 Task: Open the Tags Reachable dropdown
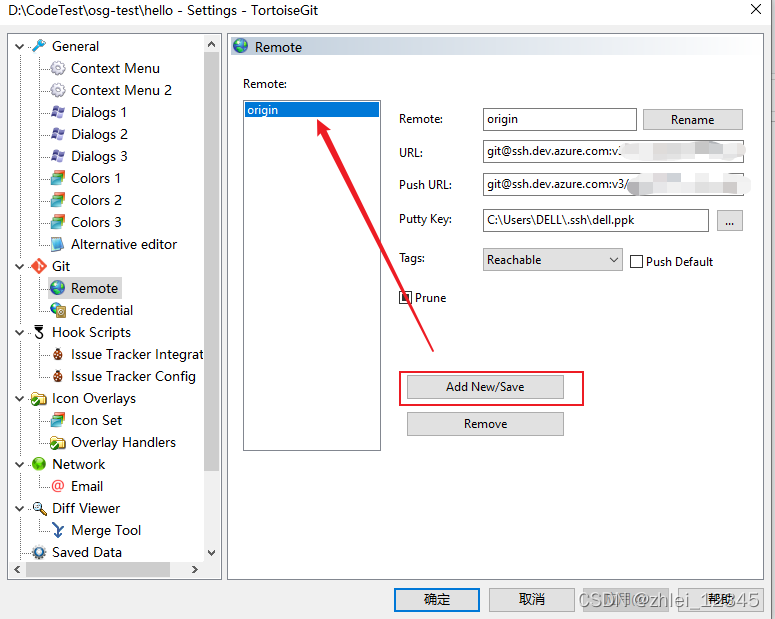(553, 260)
